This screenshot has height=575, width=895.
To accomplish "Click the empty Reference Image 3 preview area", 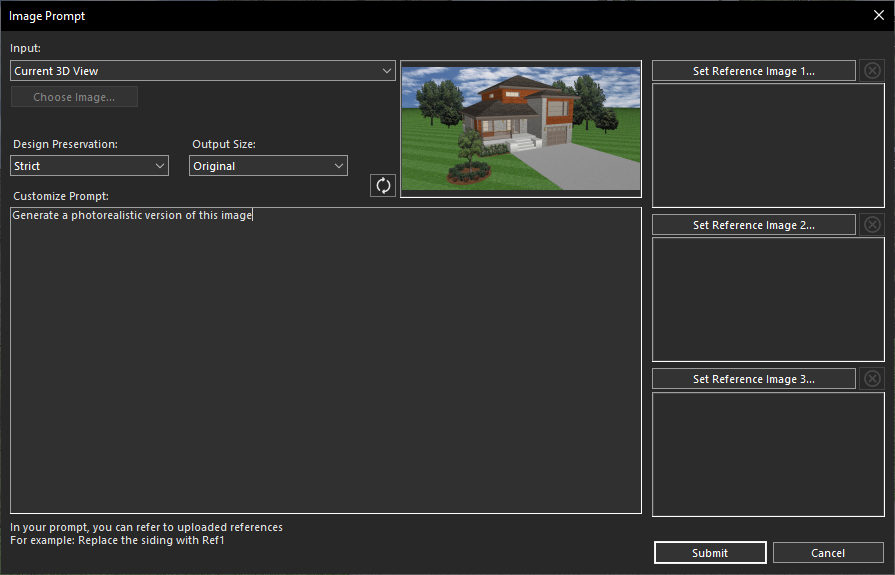I will tap(768, 455).
